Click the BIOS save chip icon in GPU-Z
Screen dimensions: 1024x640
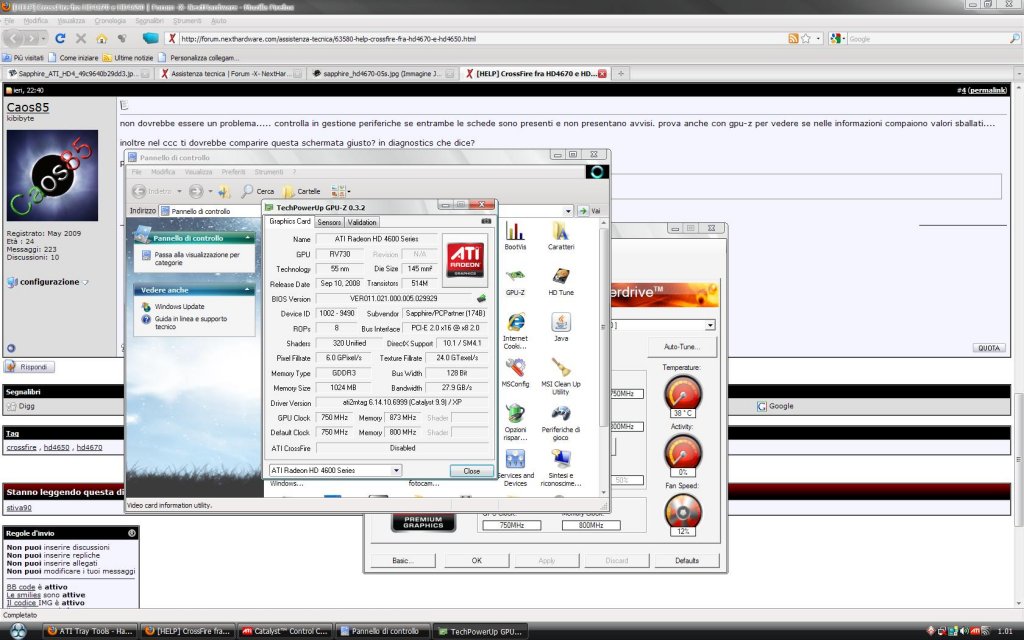click(x=482, y=298)
